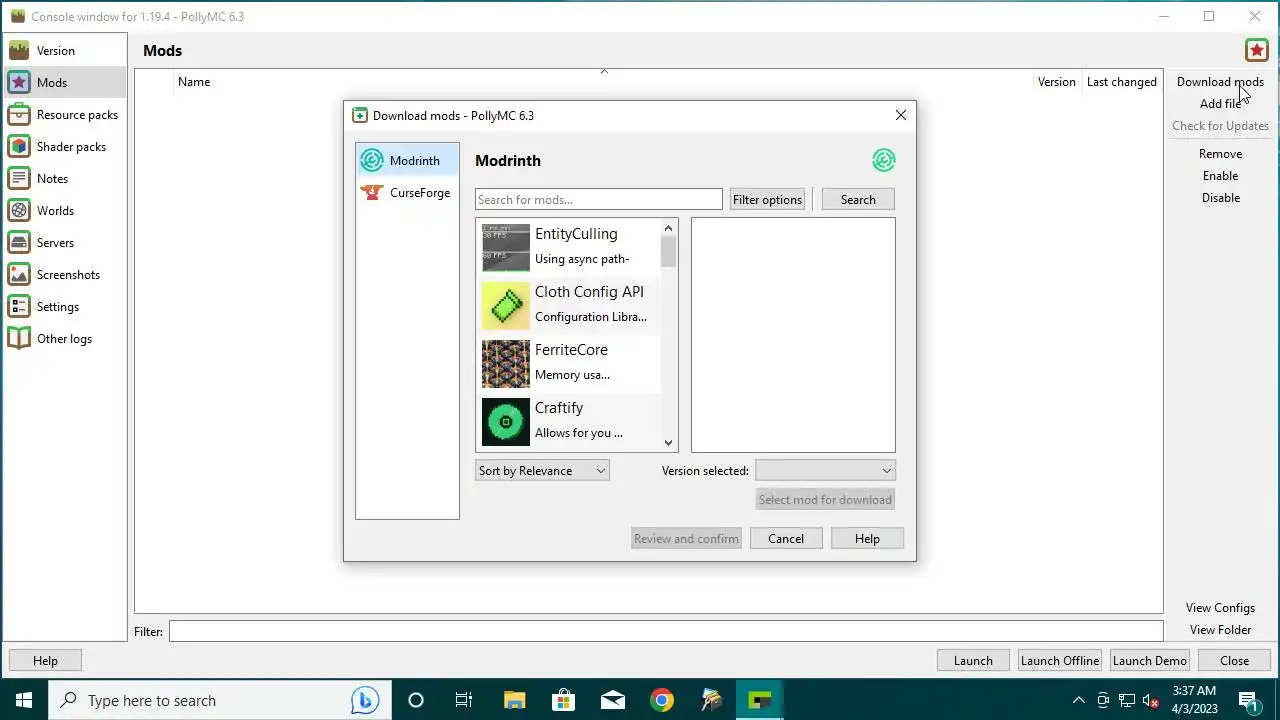This screenshot has height=720, width=1280.
Task: Click mod list scroll up arrow
Action: click(669, 229)
